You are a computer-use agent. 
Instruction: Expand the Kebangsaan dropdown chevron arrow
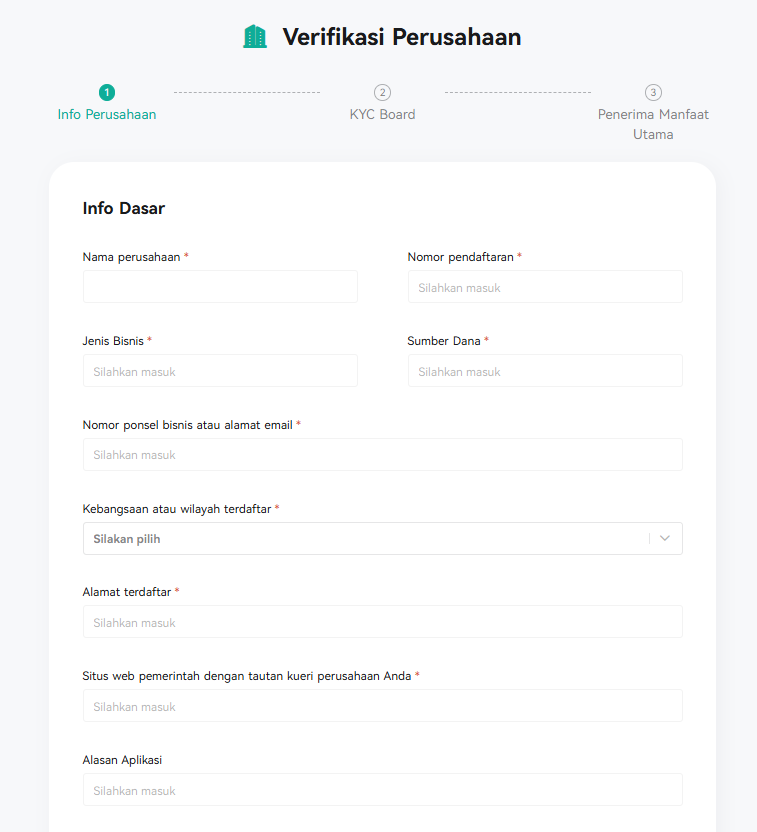point(665,538)
